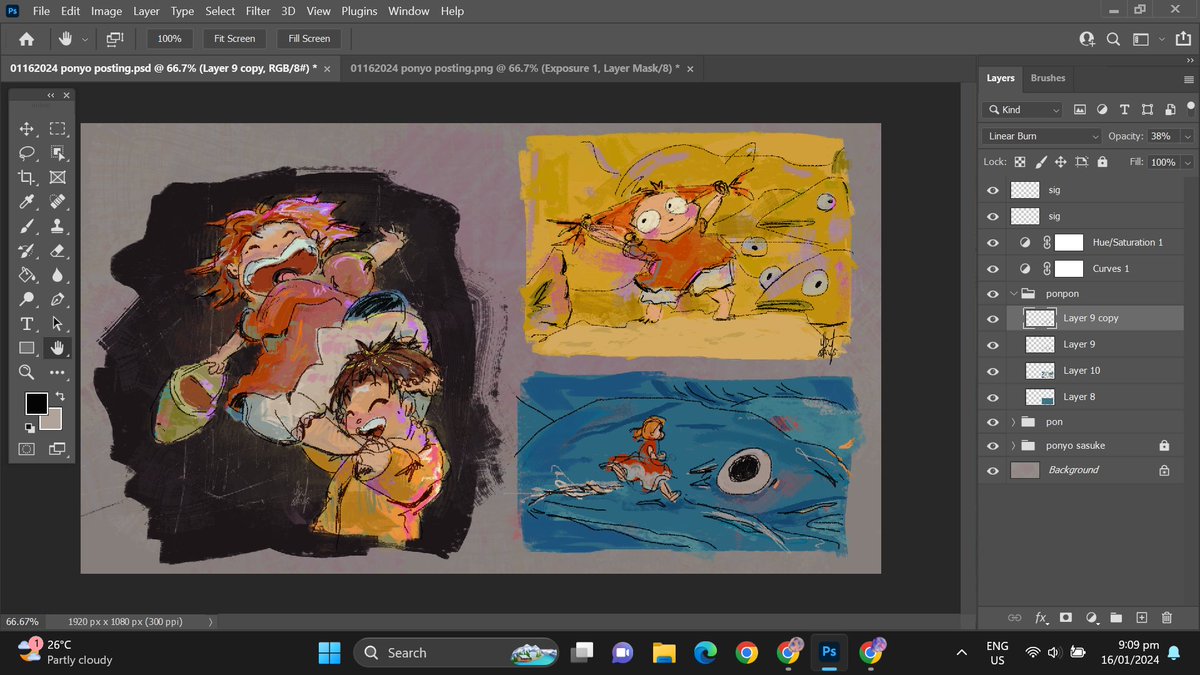
Task: Select the Pen tool
Action: click(x=58, y=299)
